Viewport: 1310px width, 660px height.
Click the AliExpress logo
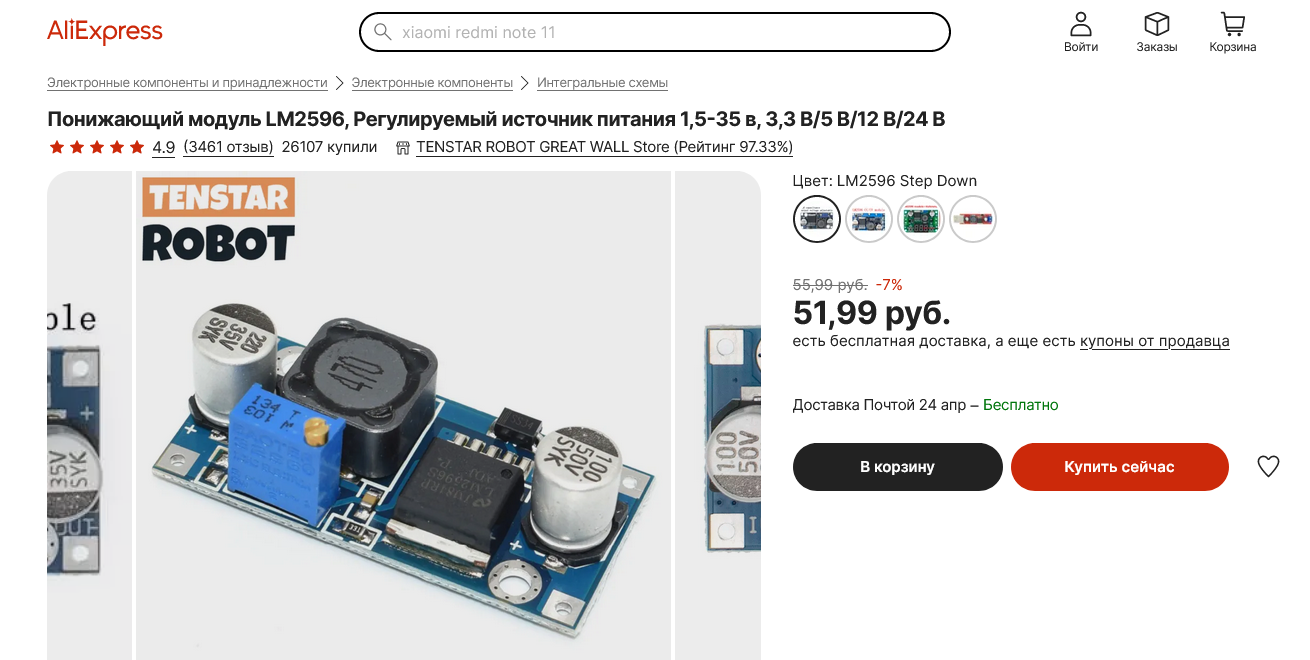coord(105,32)
